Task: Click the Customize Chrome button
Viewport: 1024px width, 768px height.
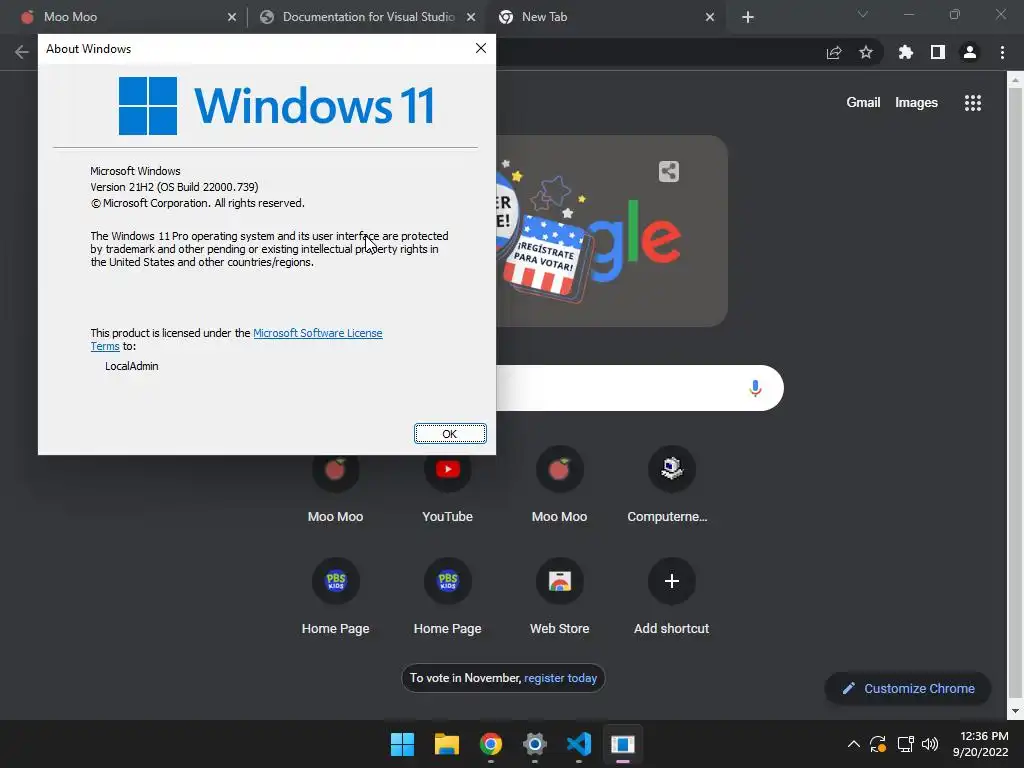Action: click(x=908, y=688)
